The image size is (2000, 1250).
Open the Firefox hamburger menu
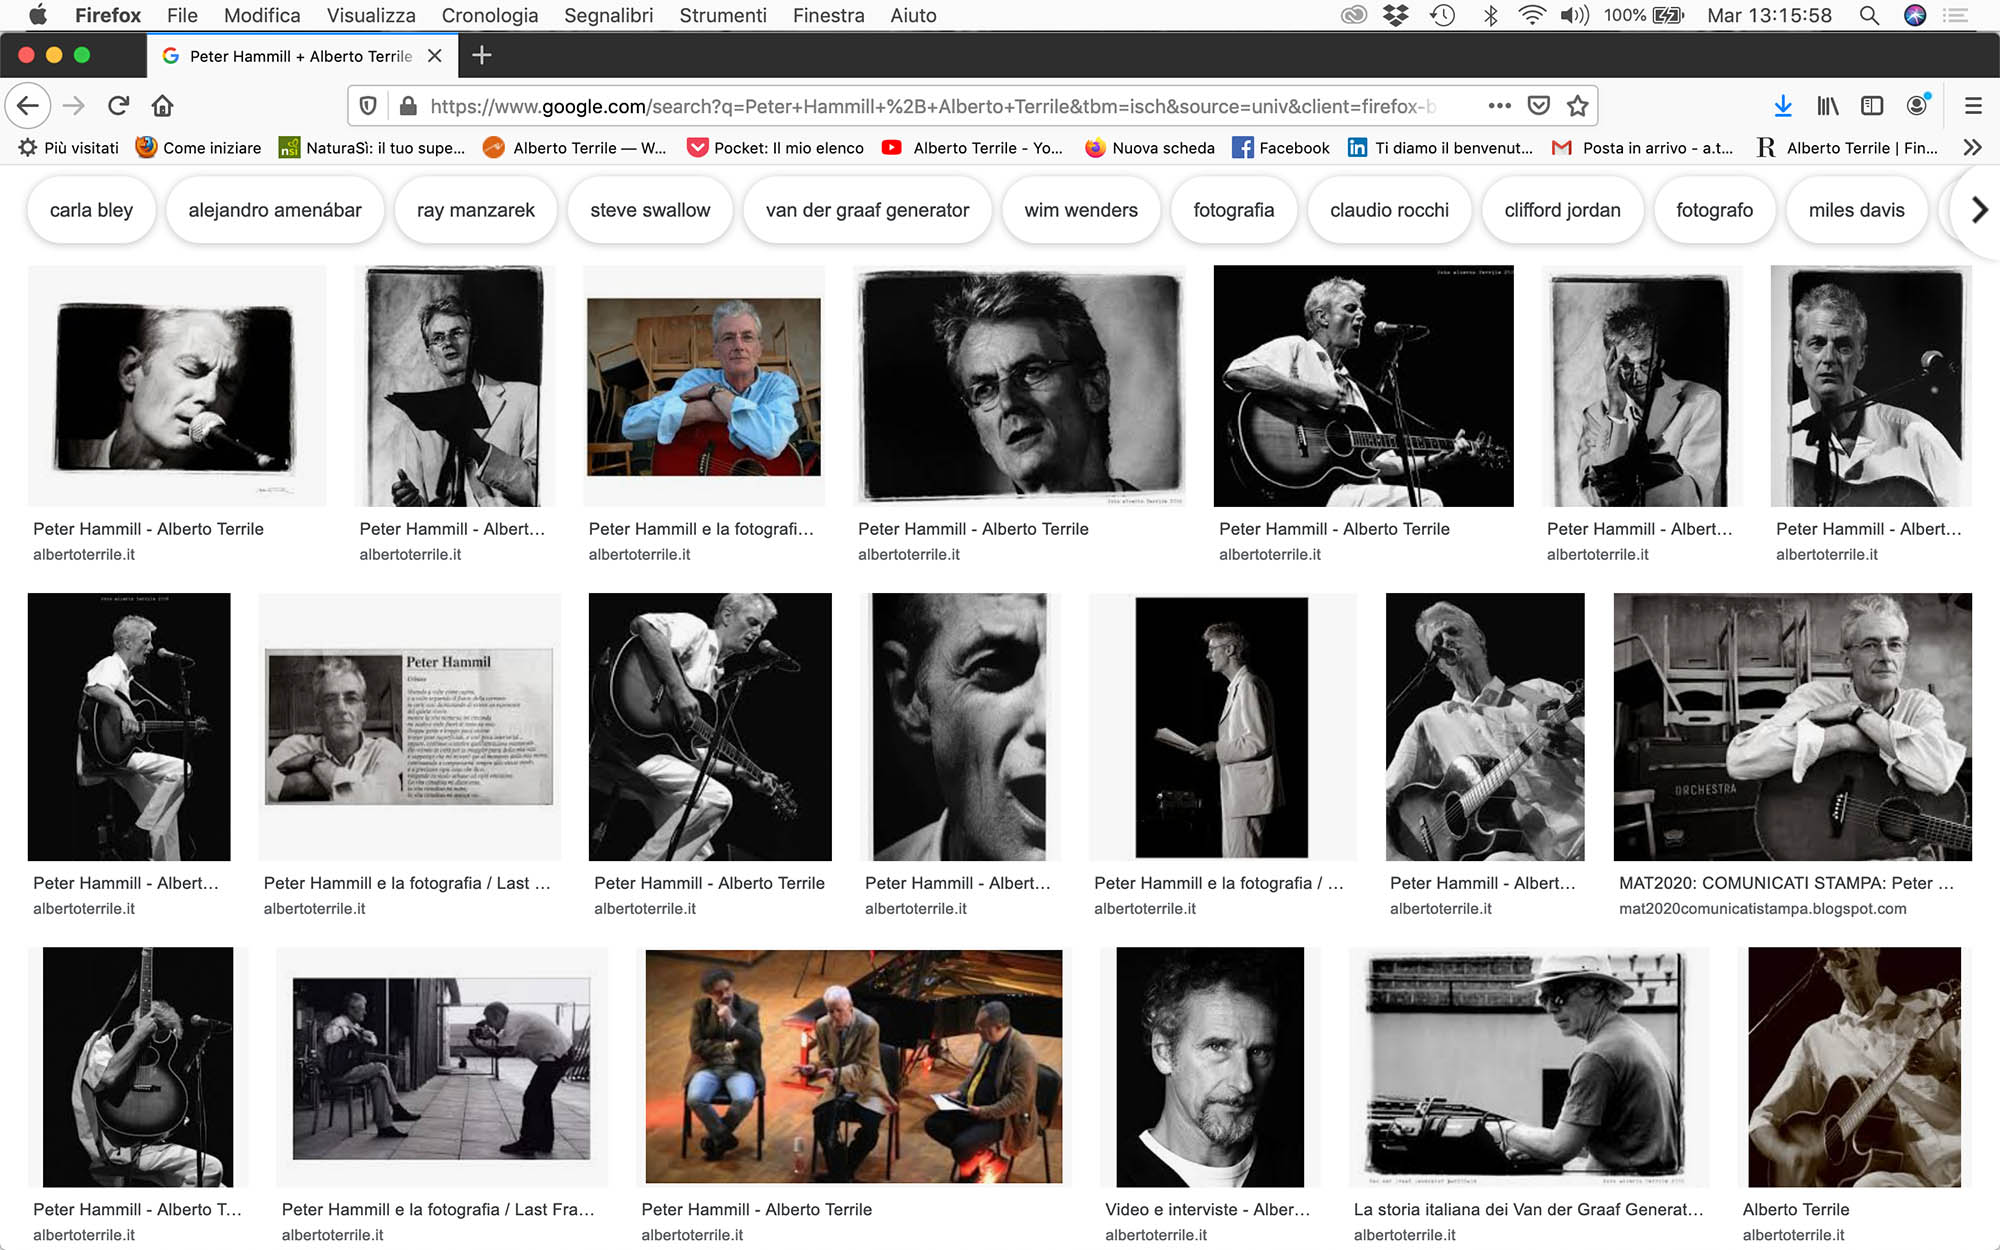pyautogui.click(x=1973, y=106)
